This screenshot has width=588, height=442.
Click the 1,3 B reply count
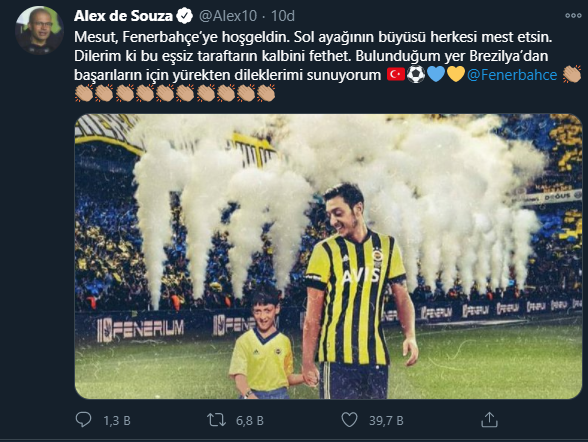coord(117,421)
